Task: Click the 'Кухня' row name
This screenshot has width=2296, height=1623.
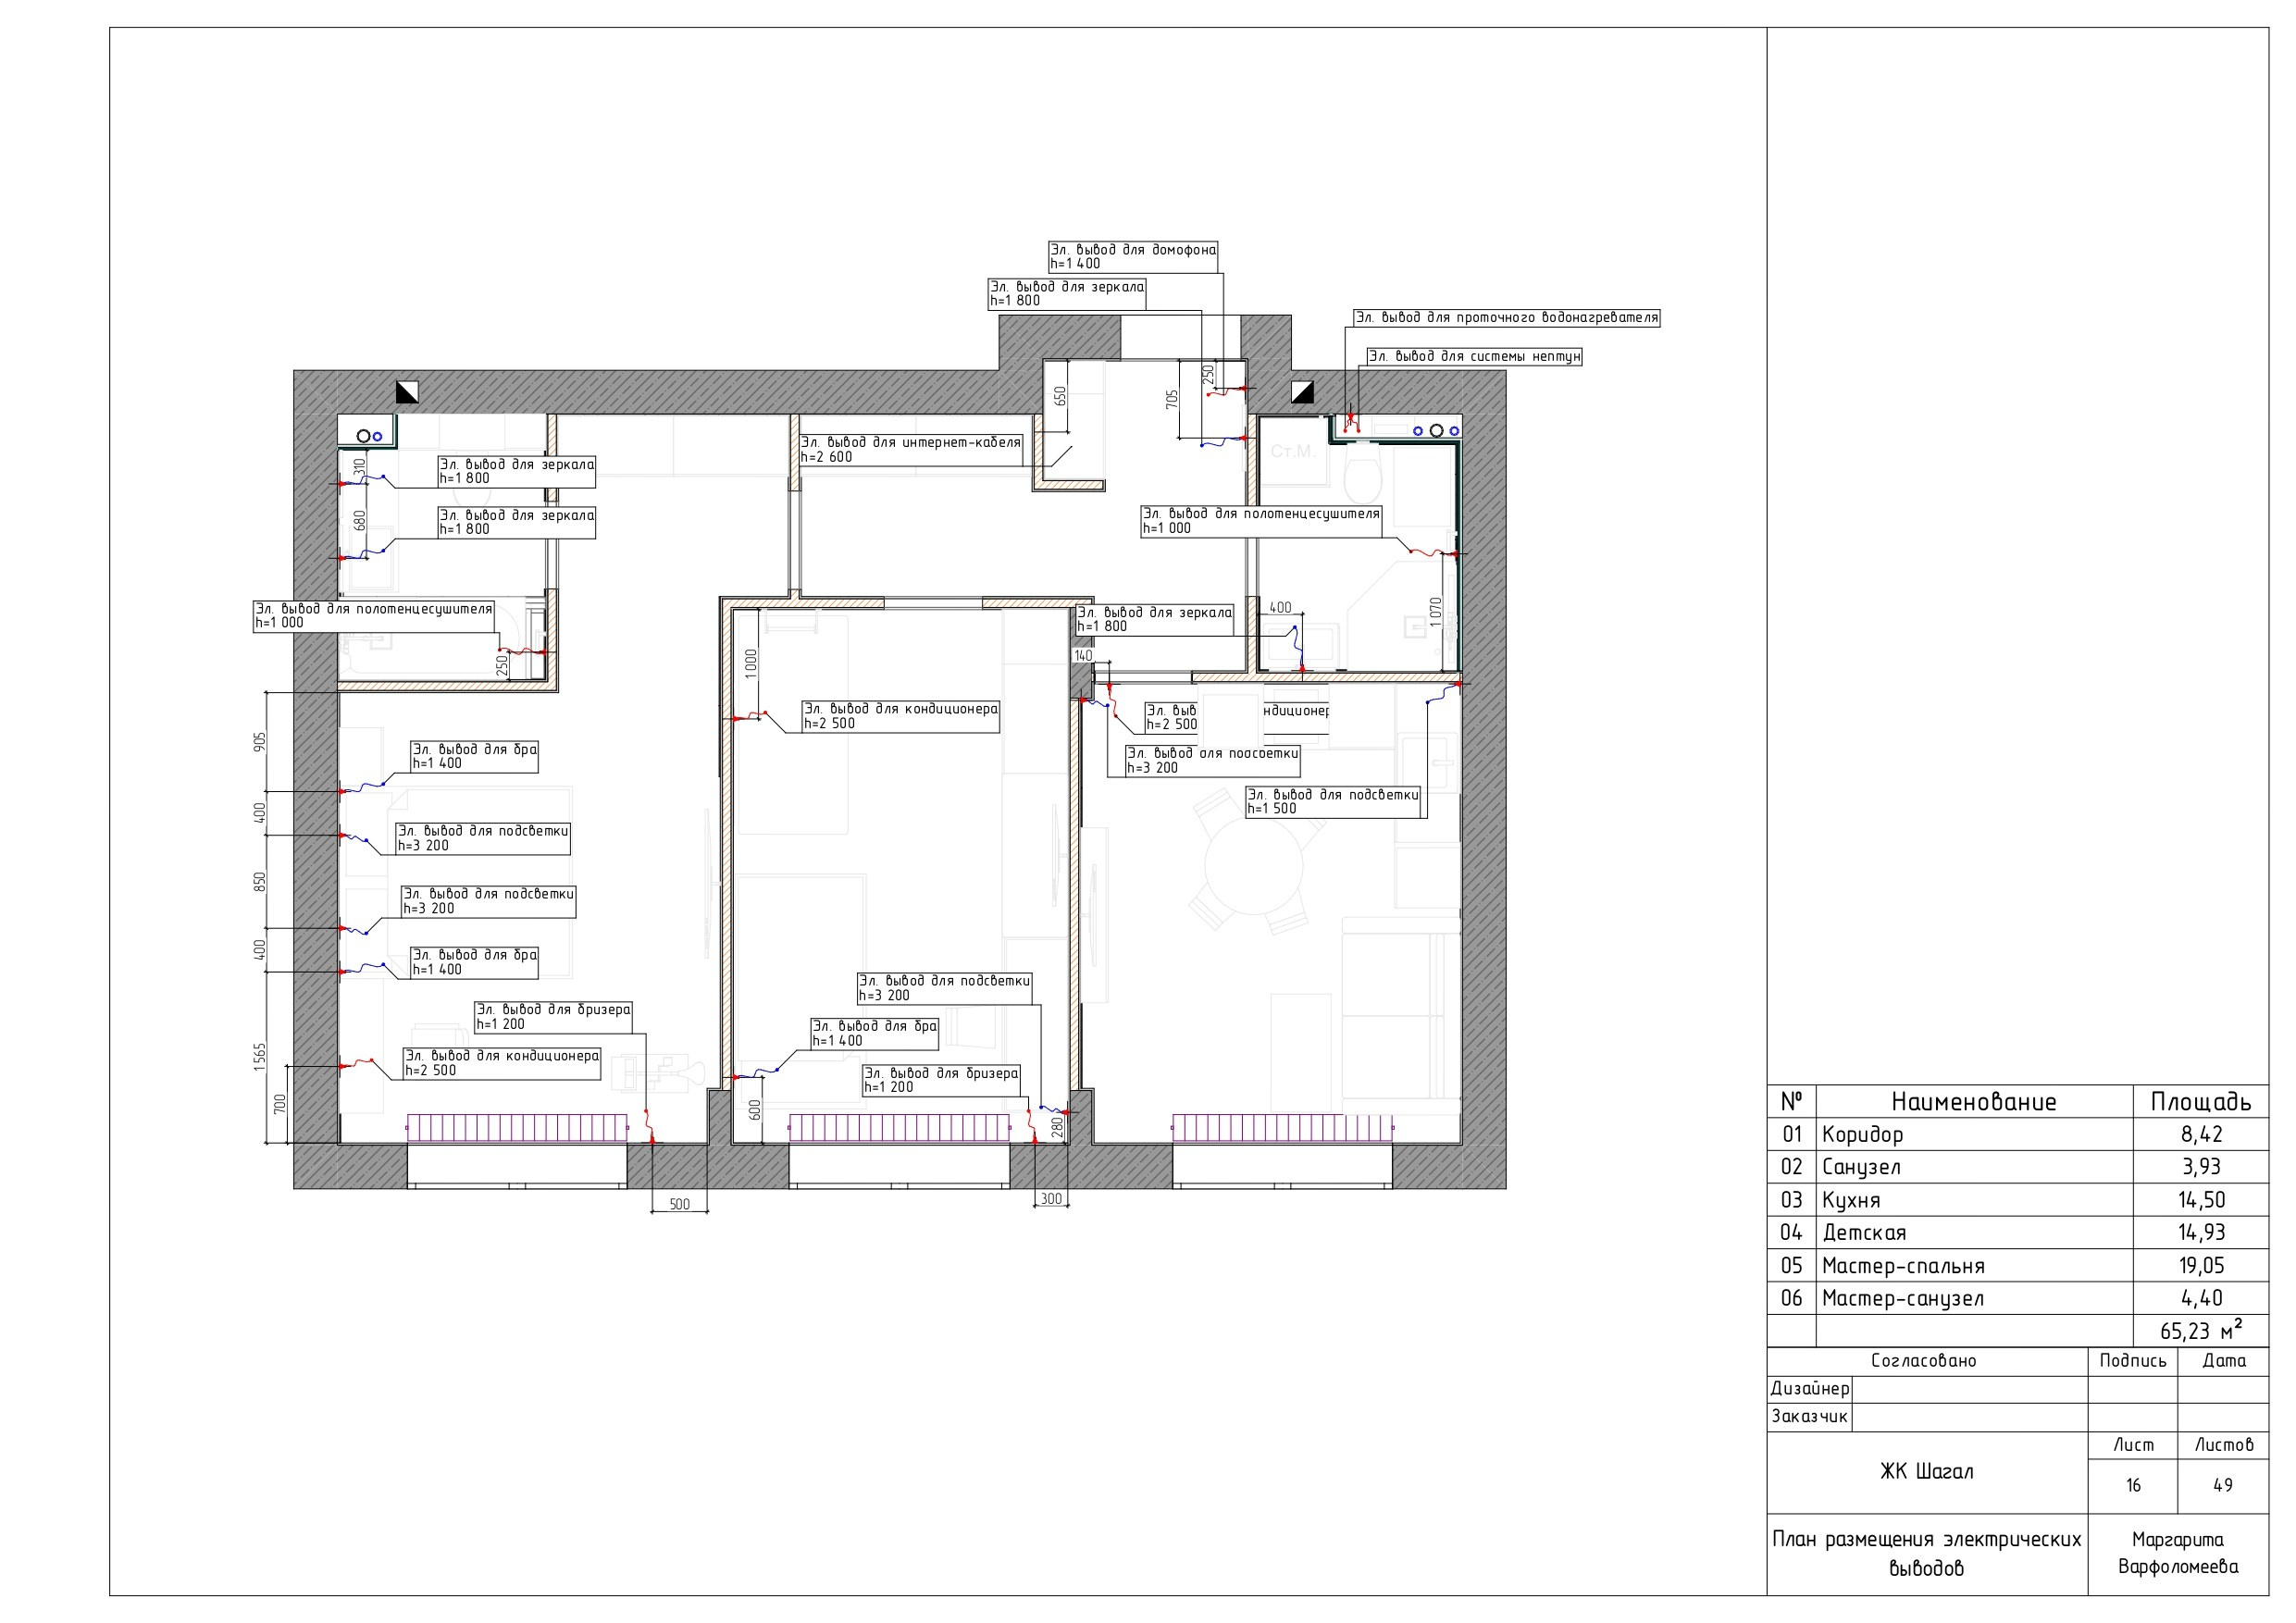Action: [1851, 1200]
